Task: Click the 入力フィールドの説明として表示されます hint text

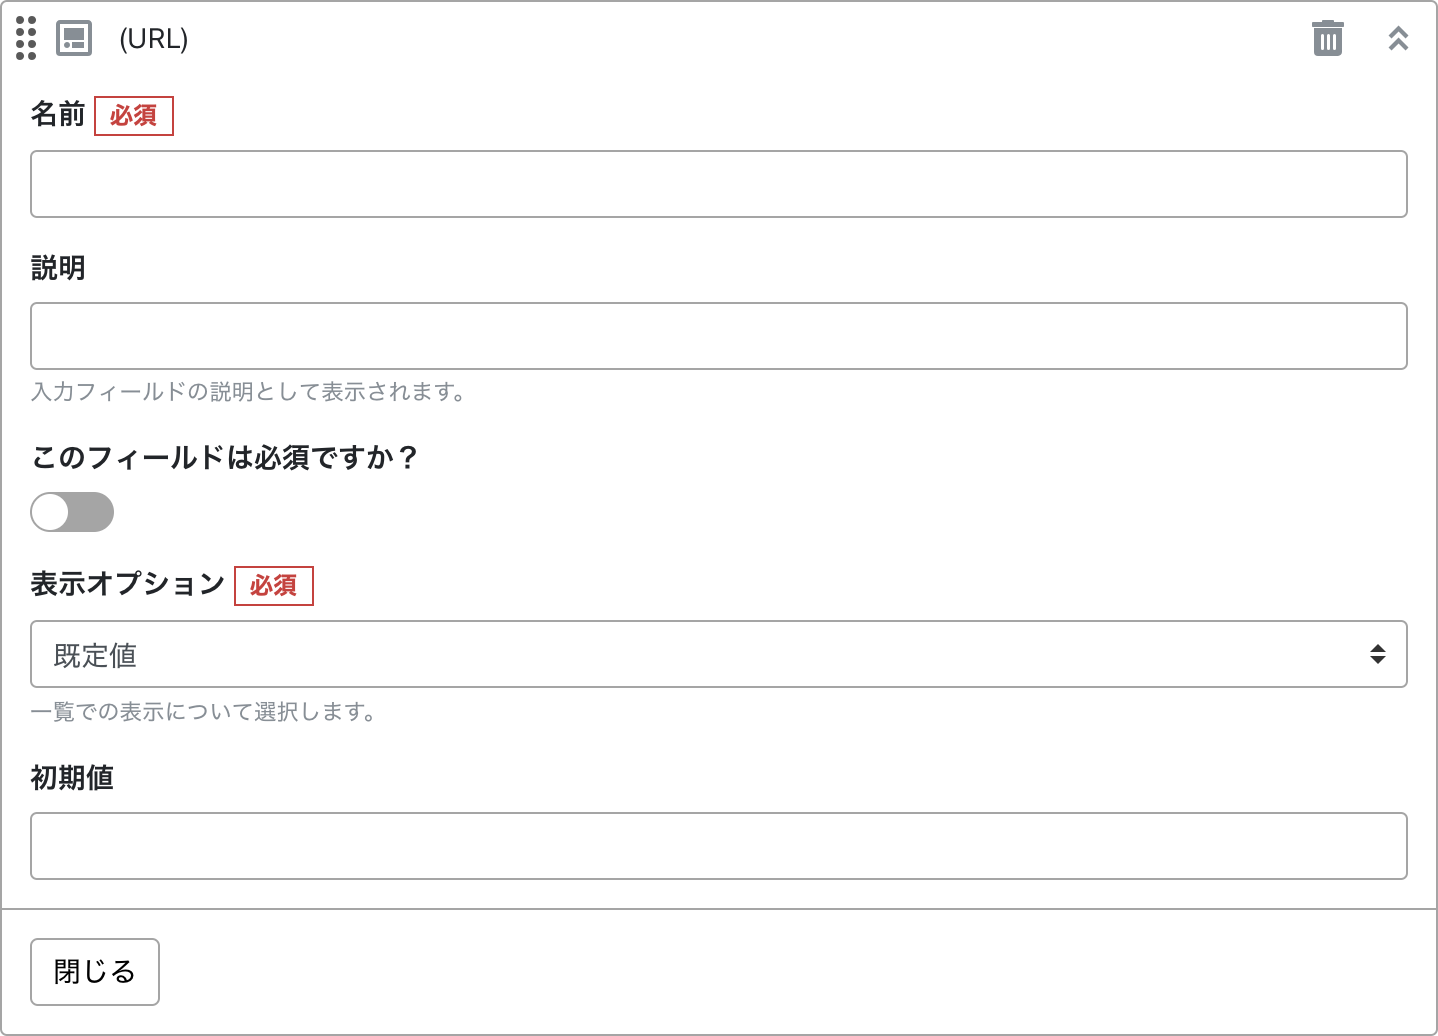Action: point(248,392)
